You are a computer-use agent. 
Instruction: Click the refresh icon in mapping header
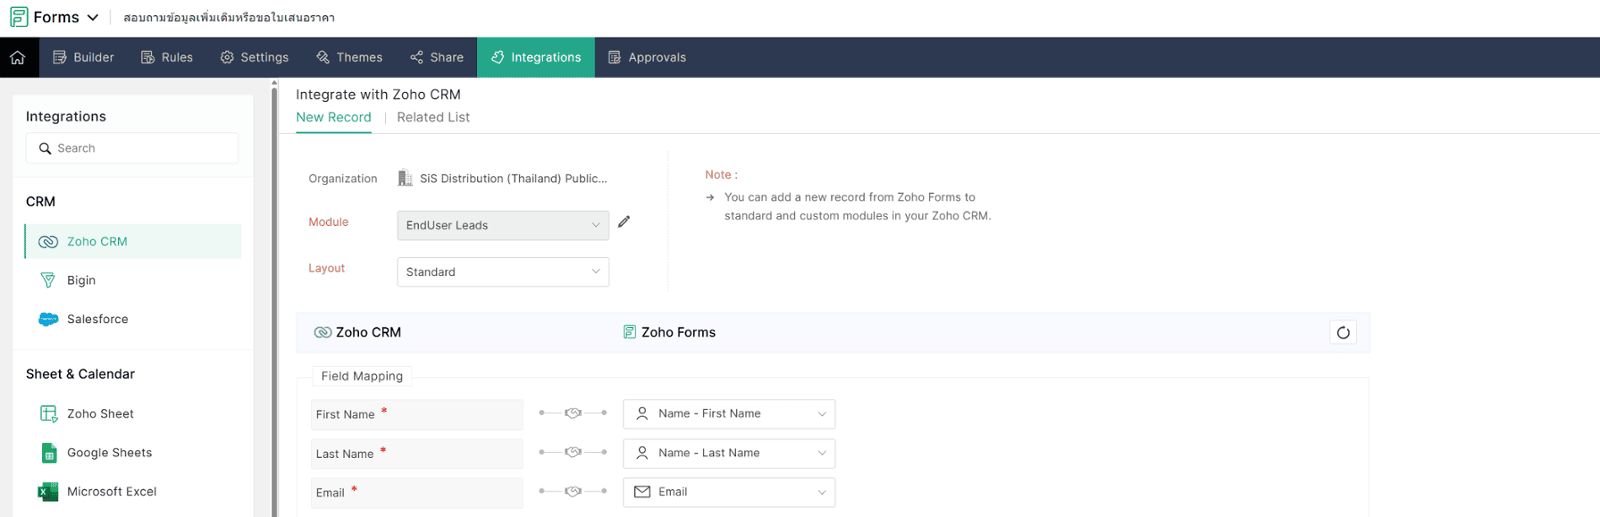1343,333
